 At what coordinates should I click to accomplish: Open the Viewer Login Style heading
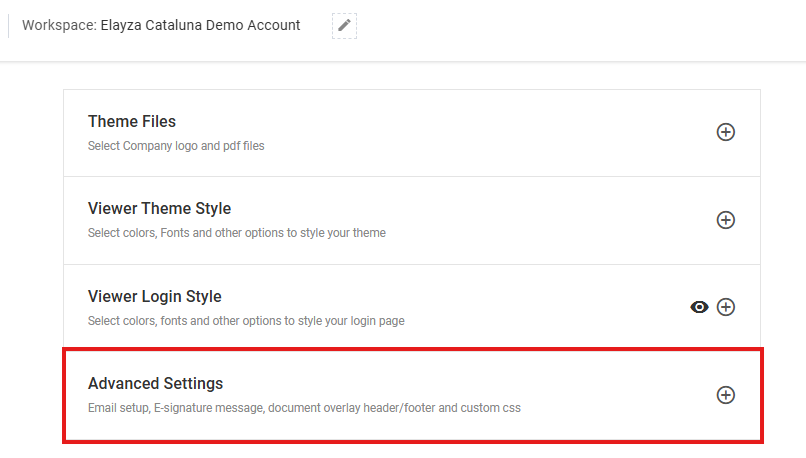(x=155, y=296)
